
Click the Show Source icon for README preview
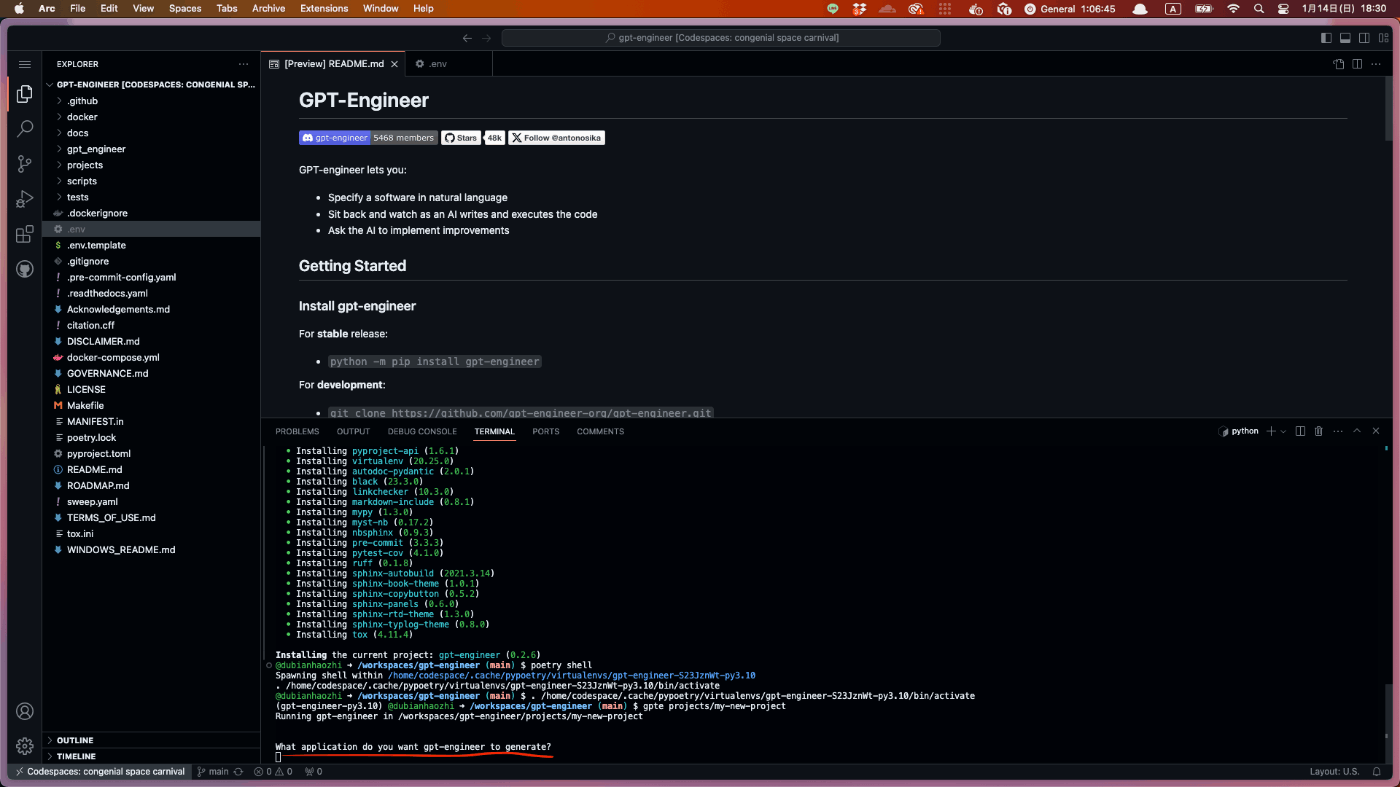1339,64
